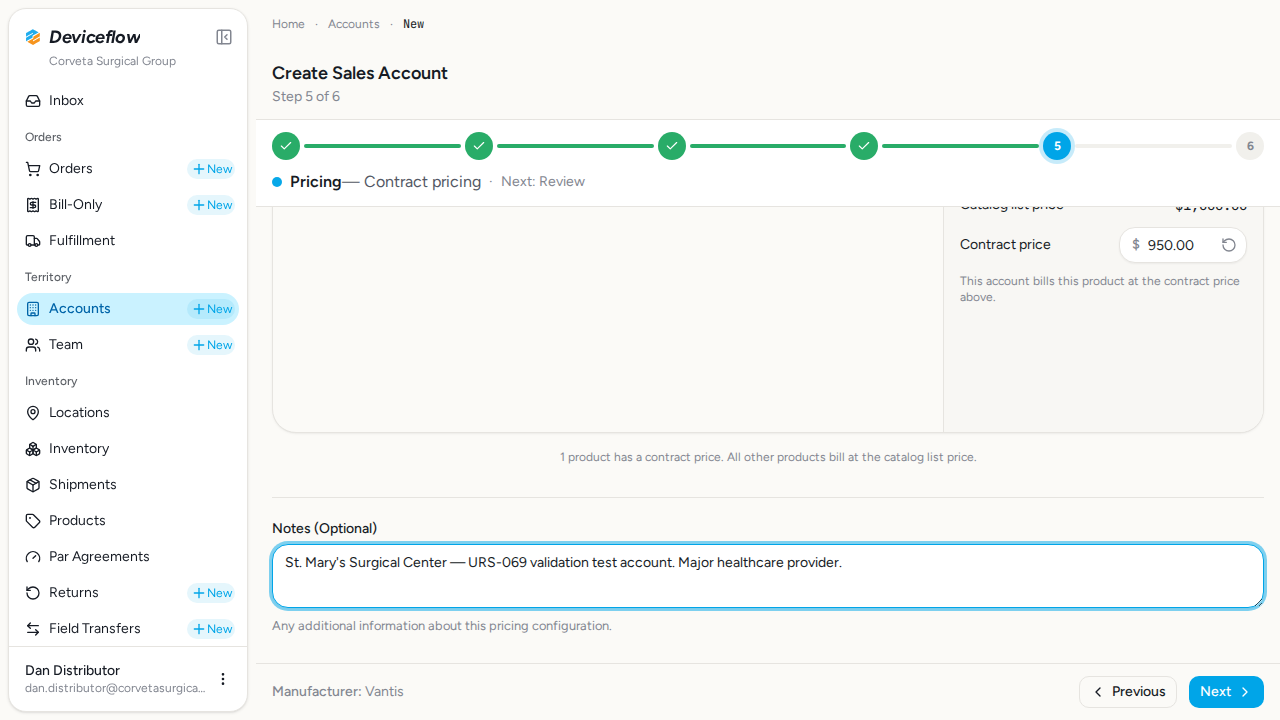This screenshot has height=720, width=1280.
Task: Collapse the sidebar panel icon
Action: (224, 37)
